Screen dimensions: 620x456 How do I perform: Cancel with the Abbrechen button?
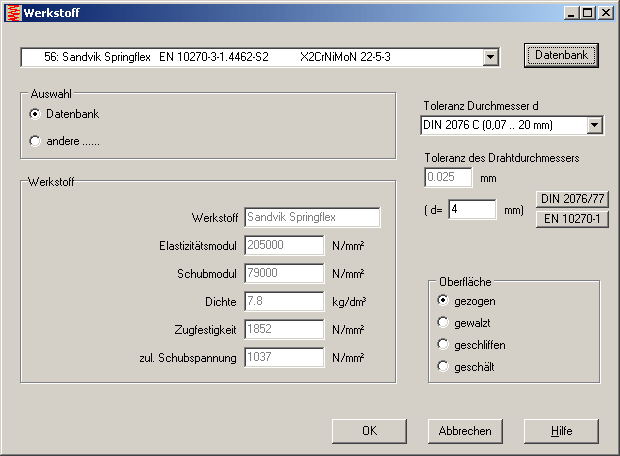[x=465, y=431]
